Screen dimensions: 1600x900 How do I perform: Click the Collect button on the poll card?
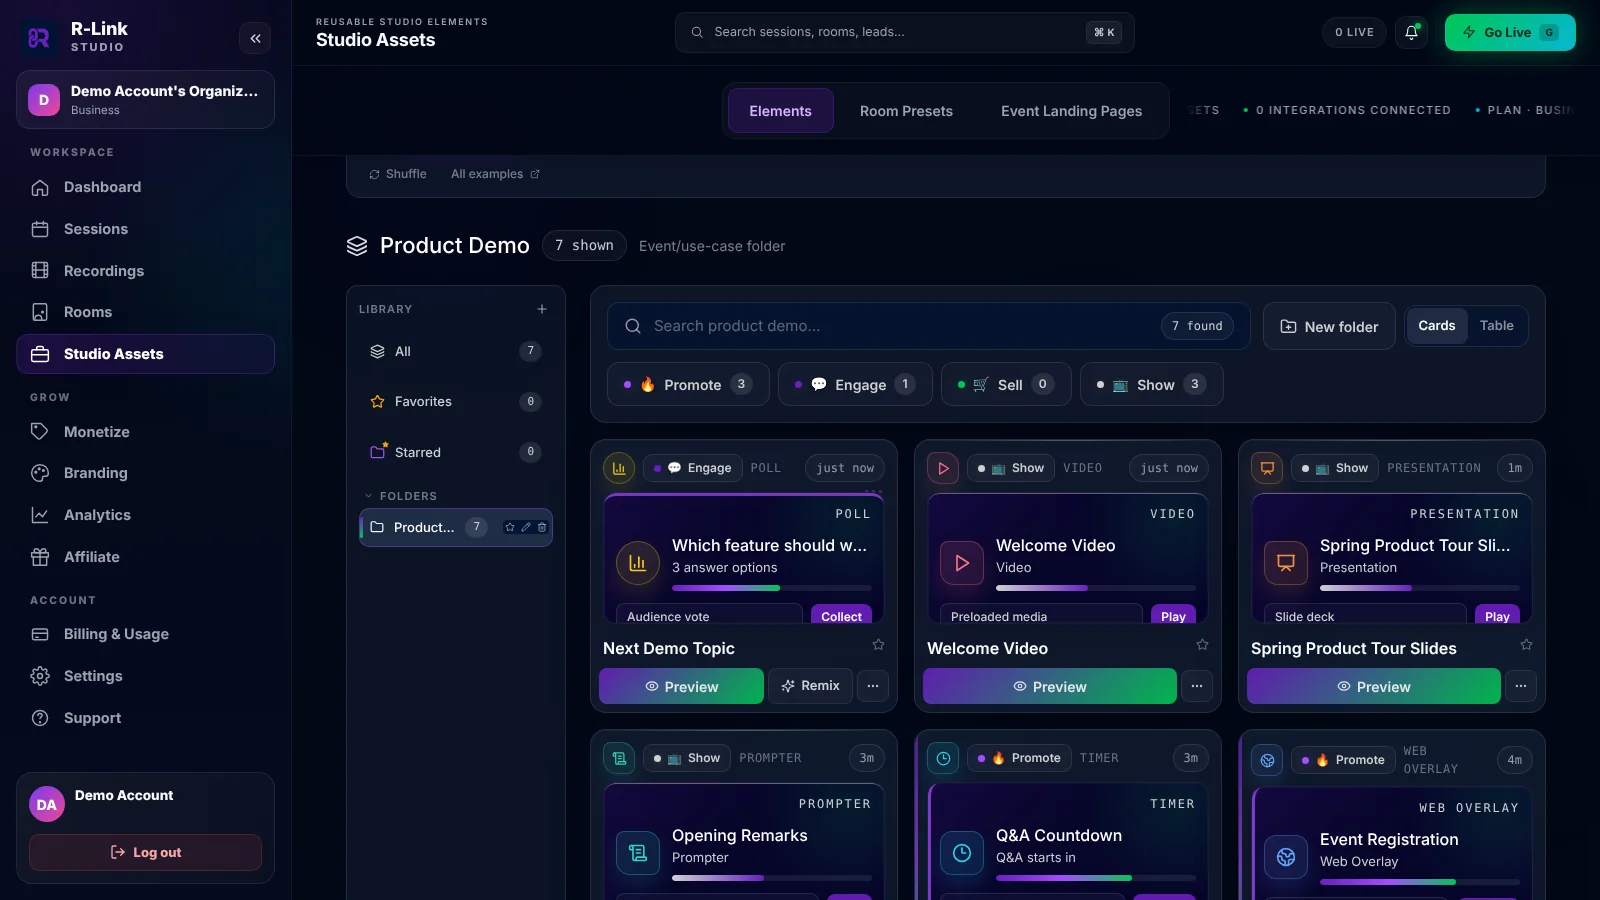pos(841,616)
